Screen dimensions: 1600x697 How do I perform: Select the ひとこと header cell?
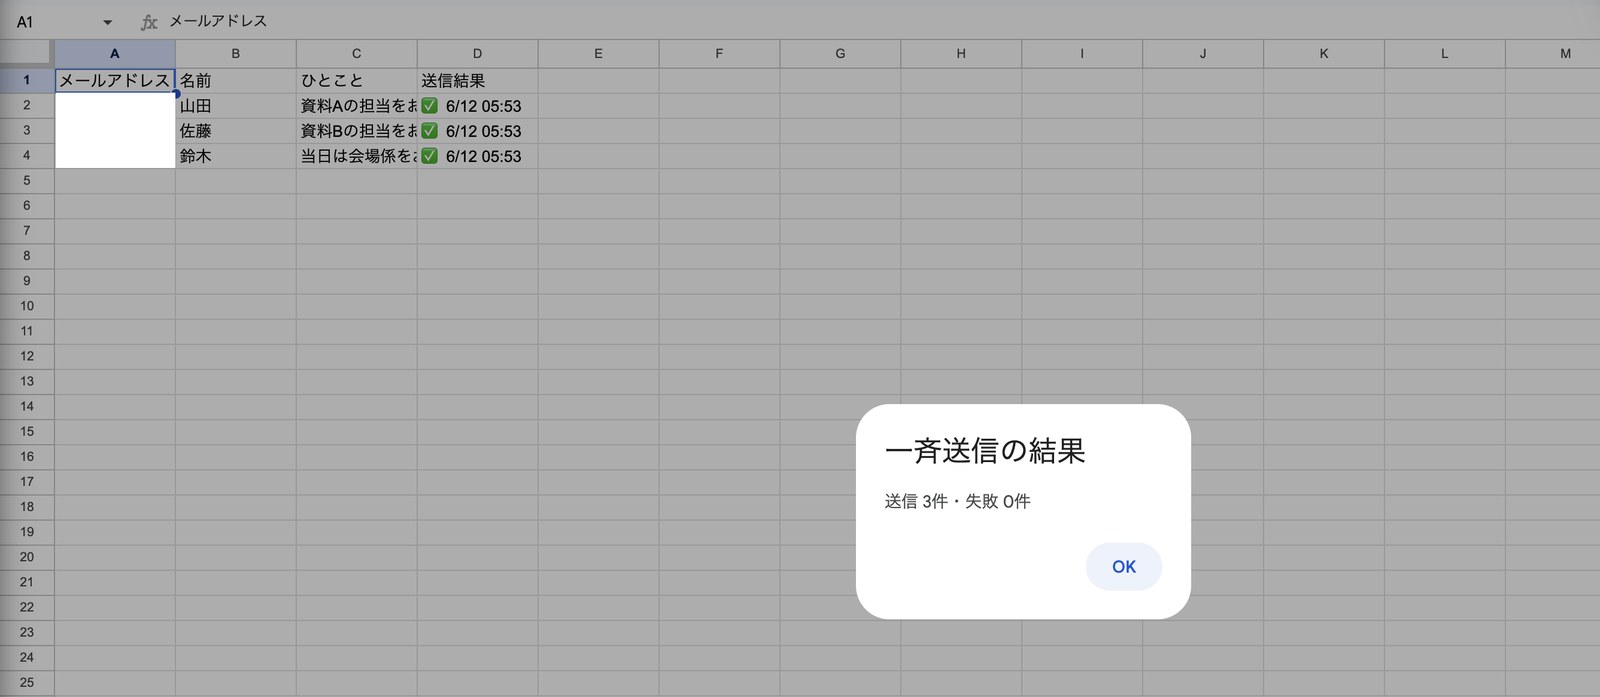pyautogui.click(x=357, y=81)
